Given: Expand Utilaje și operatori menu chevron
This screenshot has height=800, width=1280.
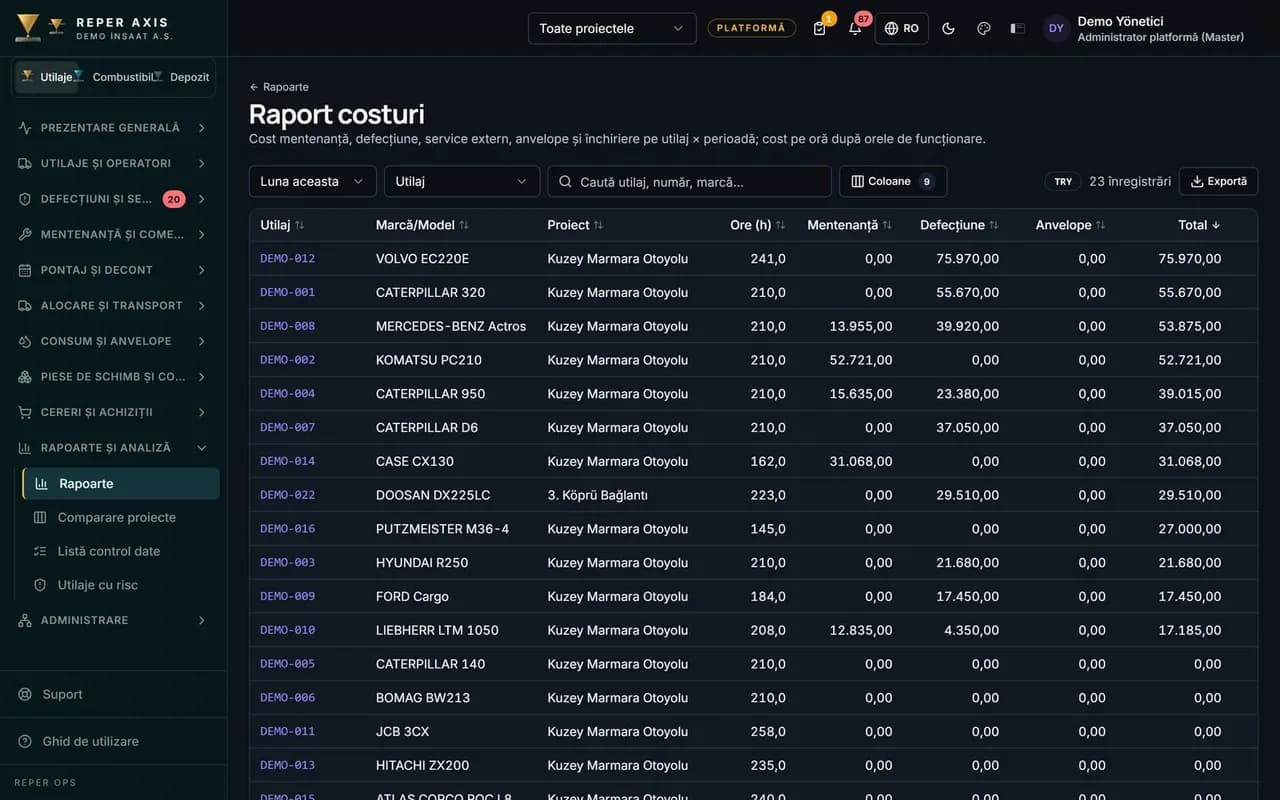Looking at the screenshot, I should point(201,163).
